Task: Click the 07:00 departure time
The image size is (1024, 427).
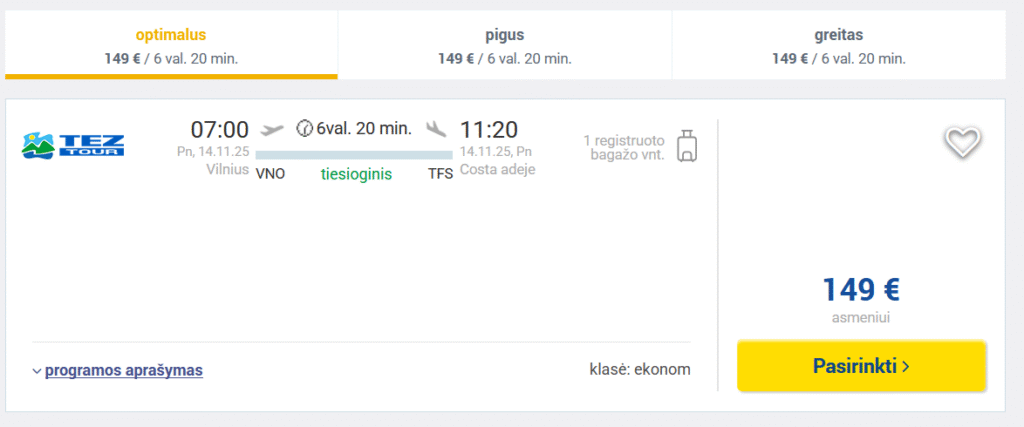Action: point(219,129)
